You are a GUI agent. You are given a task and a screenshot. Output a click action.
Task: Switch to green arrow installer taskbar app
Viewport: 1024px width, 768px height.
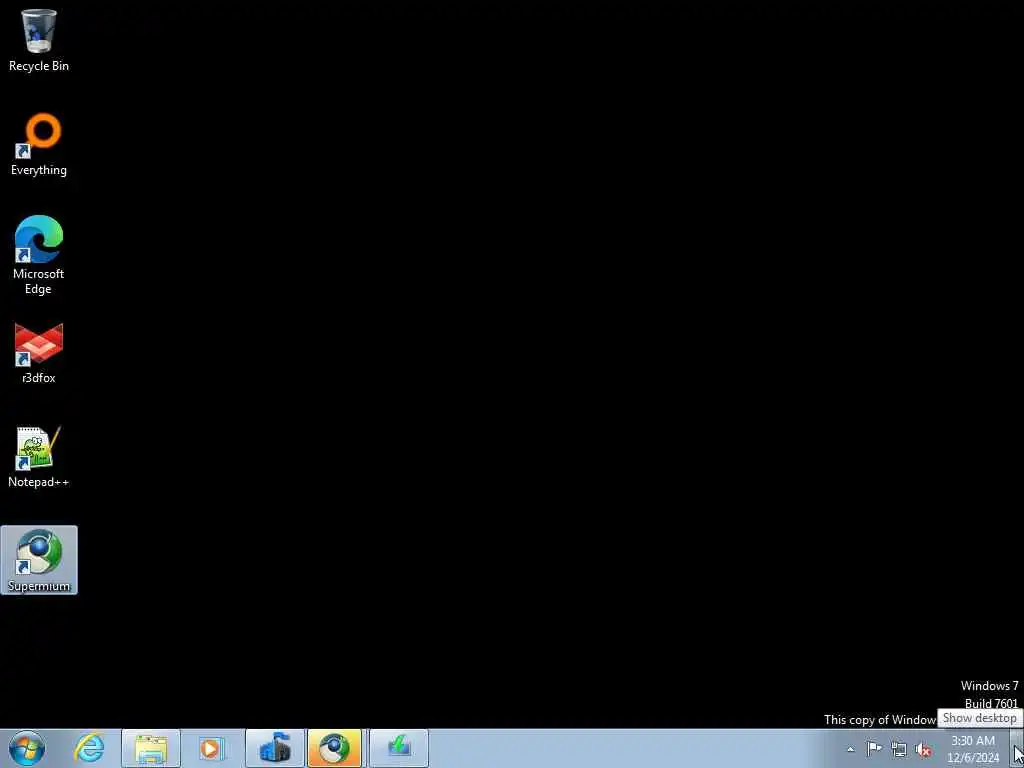point(399,748)
